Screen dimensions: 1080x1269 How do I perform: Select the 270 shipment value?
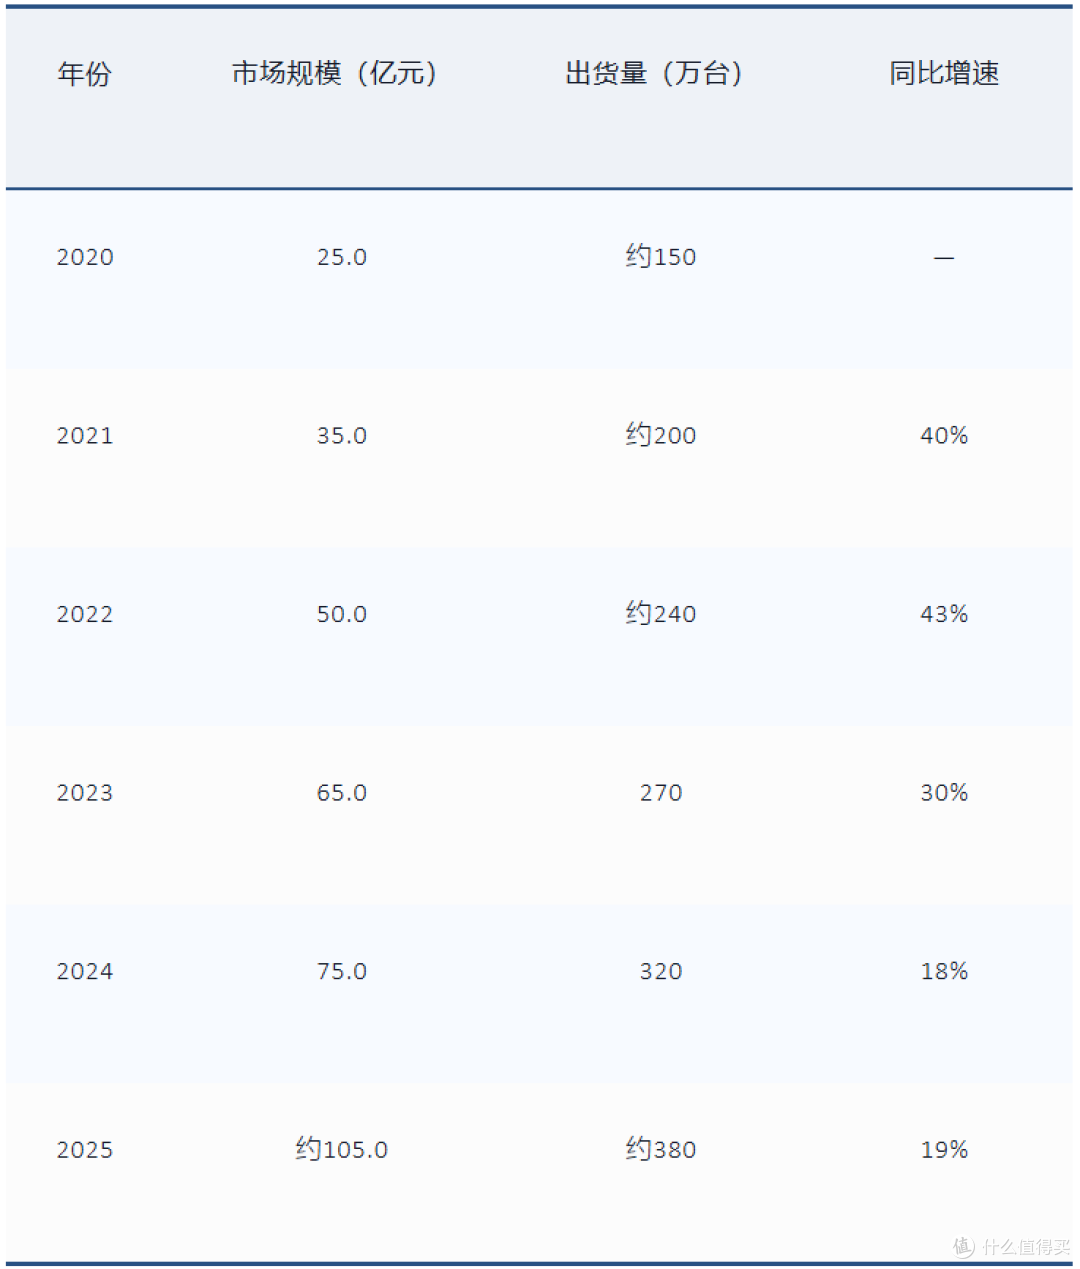[x=661, y=793]
